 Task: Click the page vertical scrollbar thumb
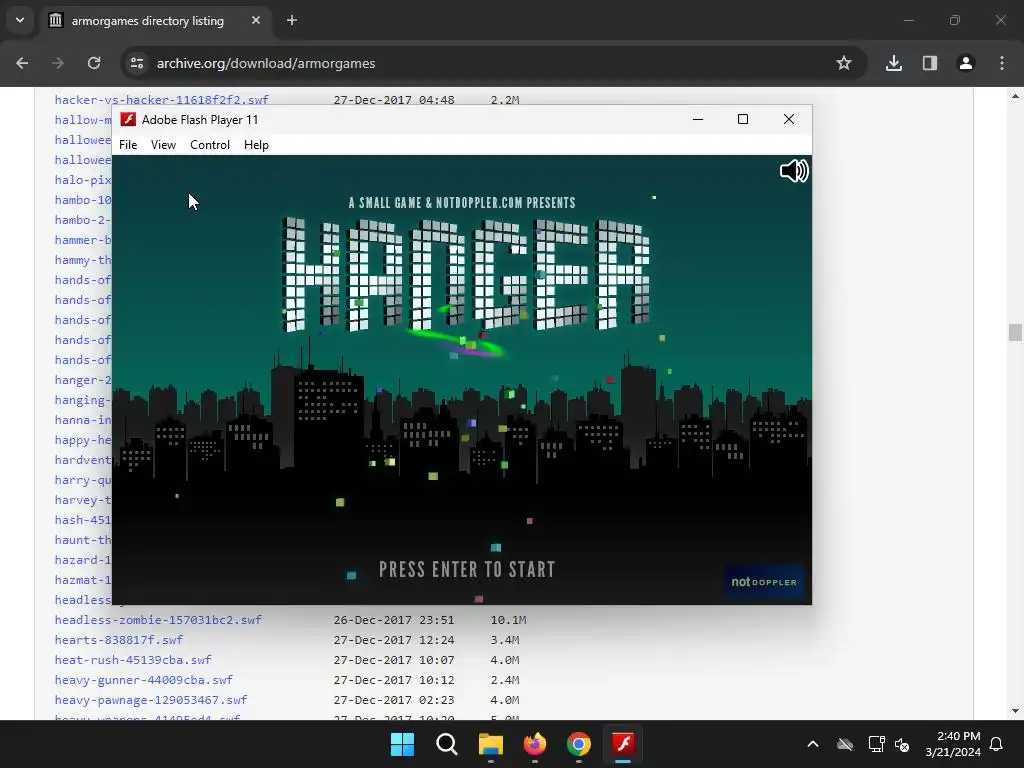click(1015, 332)
